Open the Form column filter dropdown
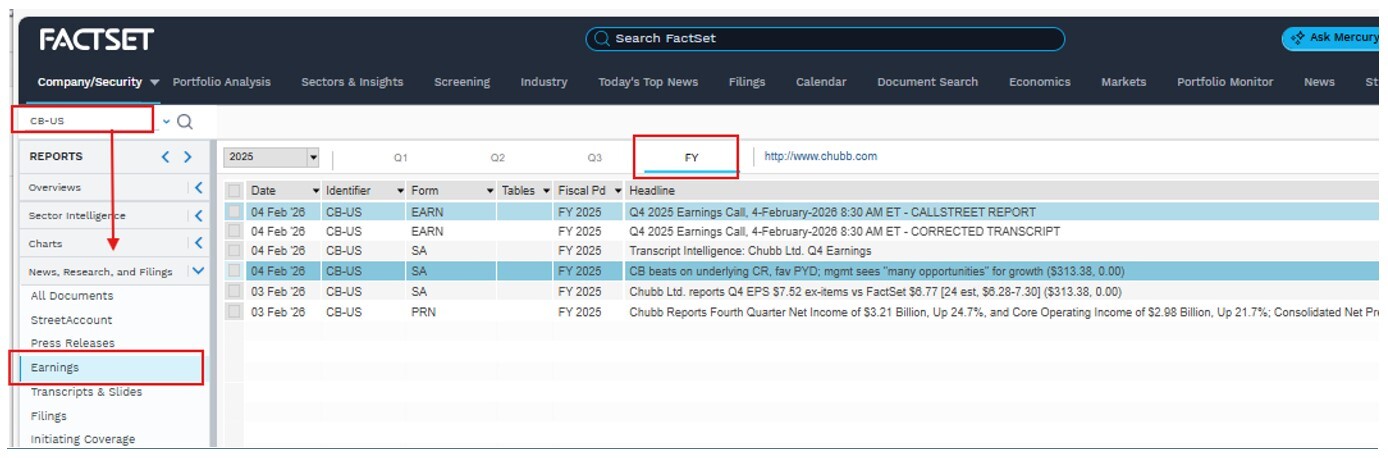 490,190
